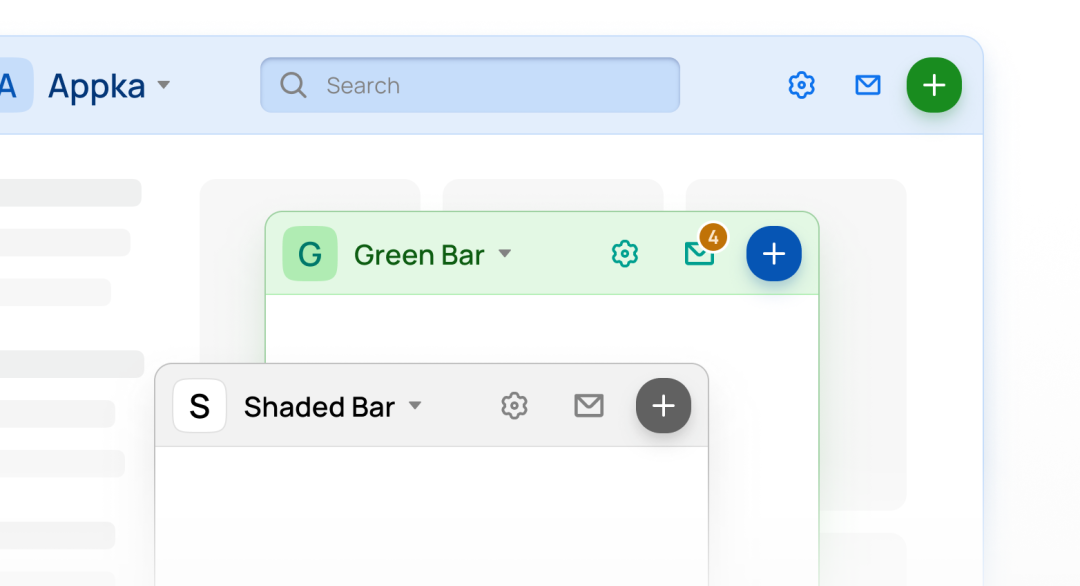This screenshot has height=586, width=1080.
Task: Click the blue plus button in Green Bar
Action: (x=773, y=253)
